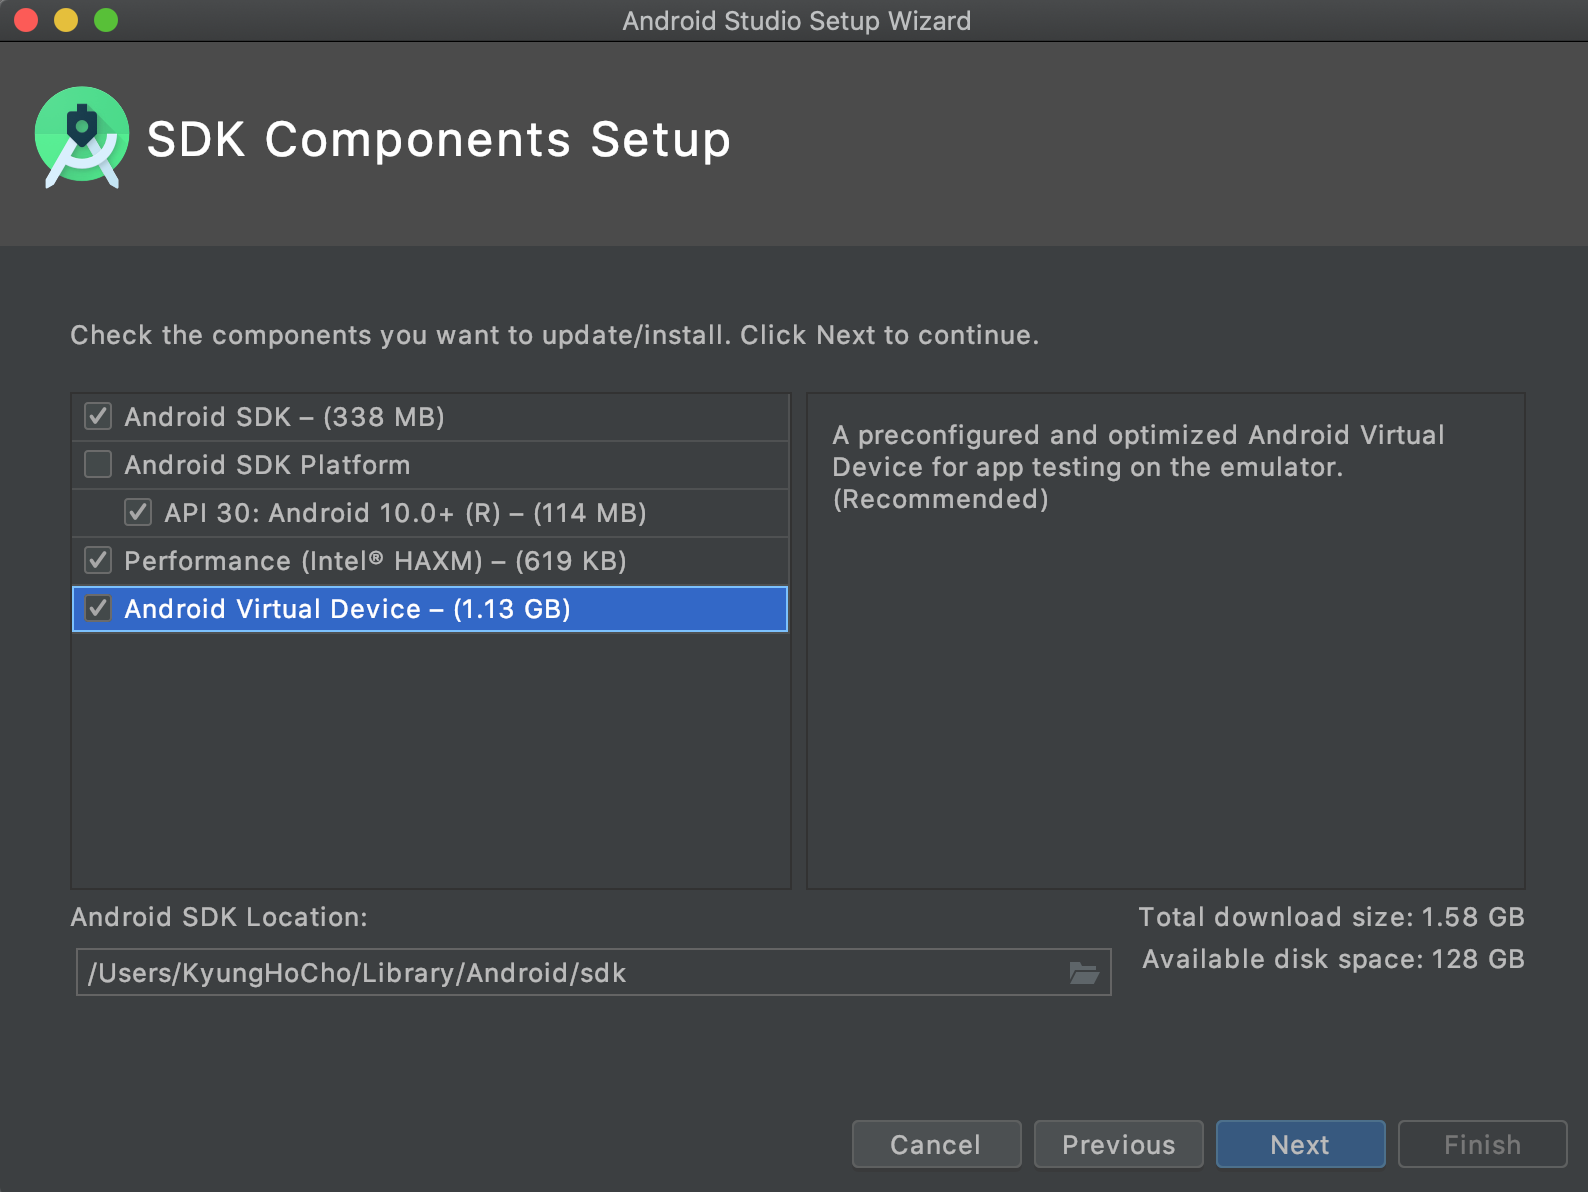The height and width of the screenshot is (1192, 1588).
Task: Click the 'Check the components you want' instruction text
Action: click(x=554, y=335)
